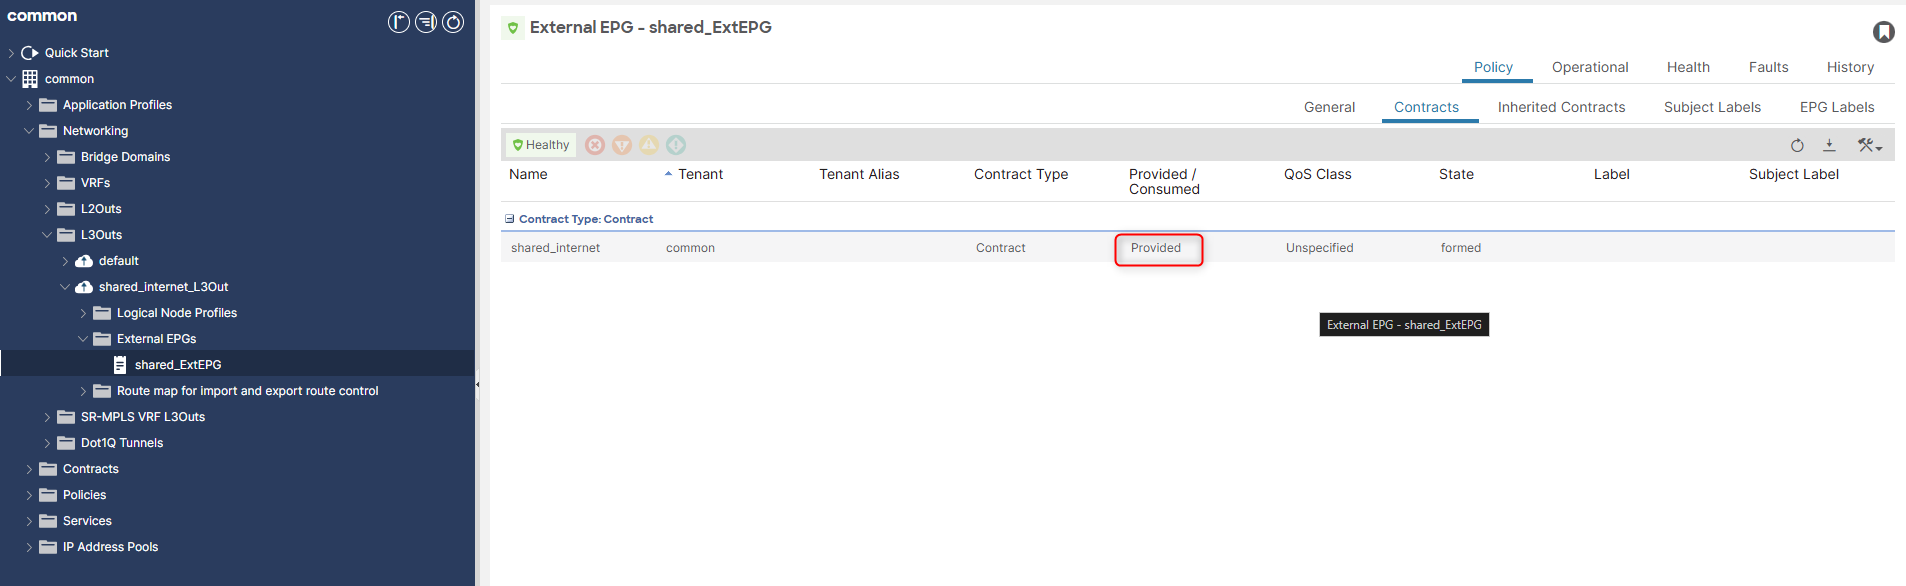Open the tools actions dropdown menu
The height and width of the screenshot is (586, 1906).
click(x=1869, y=145)
